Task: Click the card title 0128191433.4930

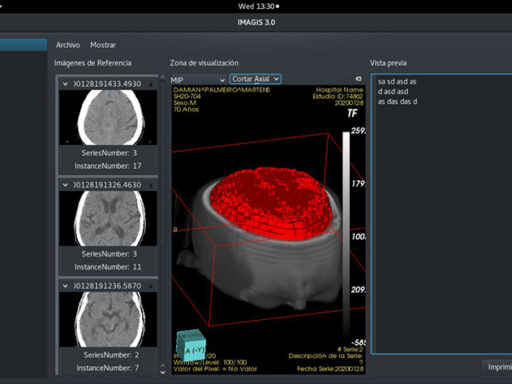Action: 107,84
